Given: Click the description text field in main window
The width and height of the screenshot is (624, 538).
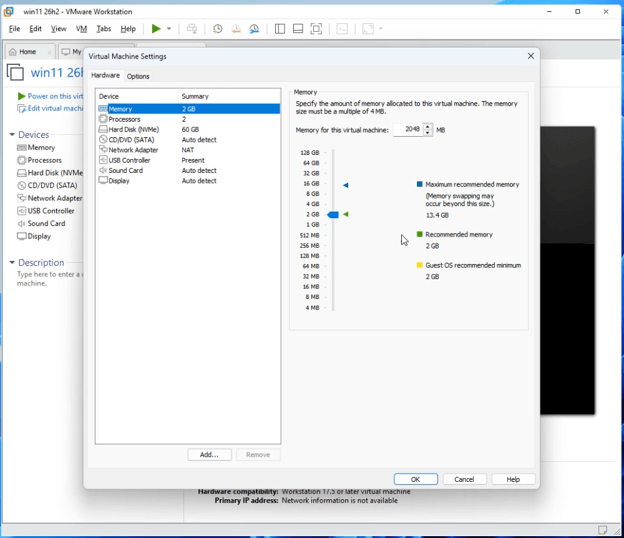Looking at the screenshot, I should (50, 279).
